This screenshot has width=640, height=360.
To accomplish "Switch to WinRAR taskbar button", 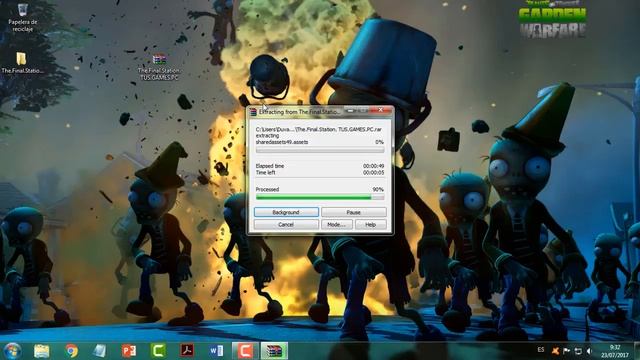I will 274,351.
